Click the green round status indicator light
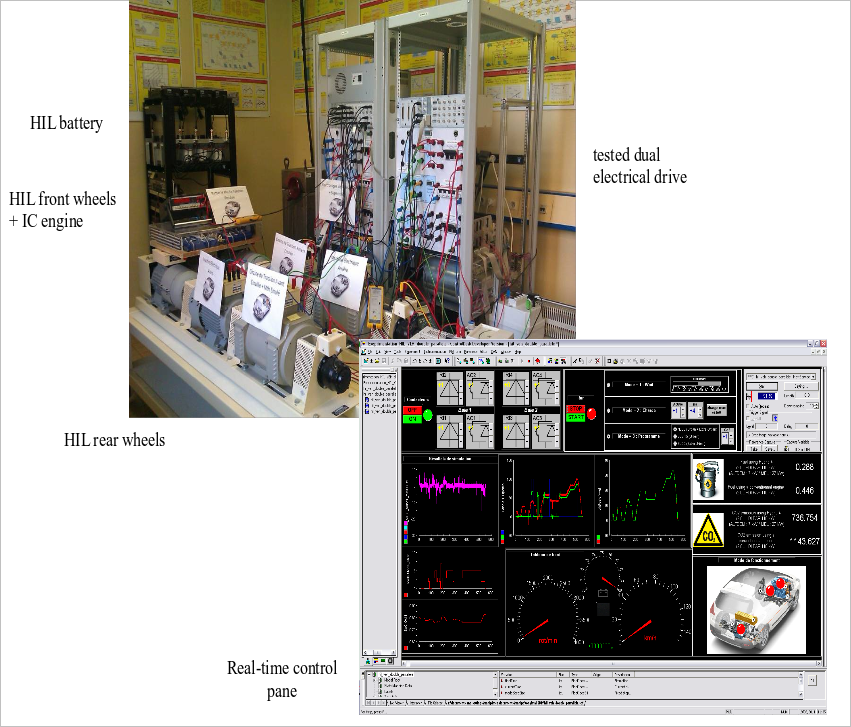The image size is (851, 727). tap(427, 414)
